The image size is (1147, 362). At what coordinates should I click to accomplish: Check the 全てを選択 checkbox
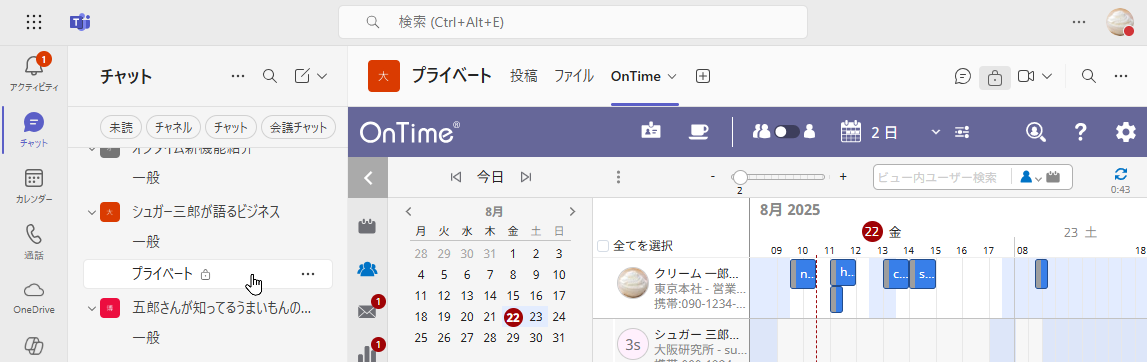[x=603, y=246]
